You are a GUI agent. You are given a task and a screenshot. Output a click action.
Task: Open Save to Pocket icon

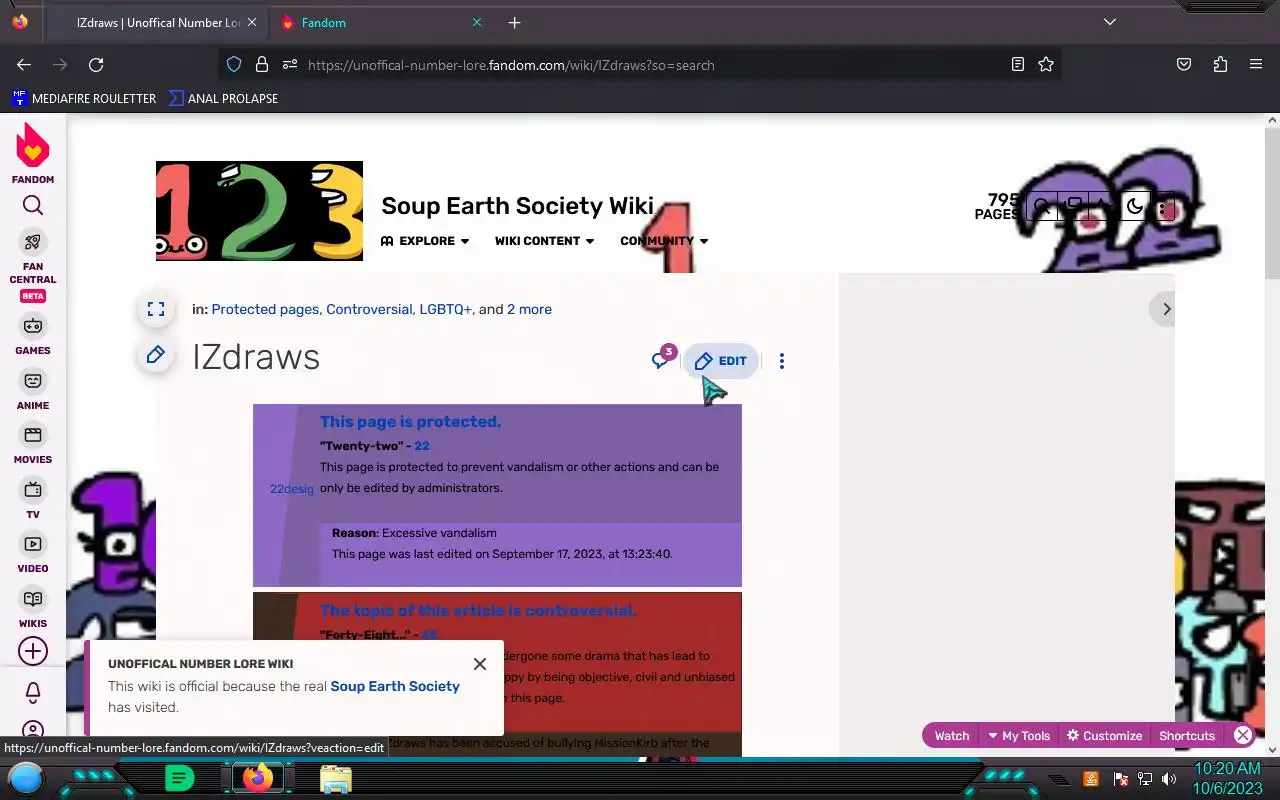(1184, 65)
